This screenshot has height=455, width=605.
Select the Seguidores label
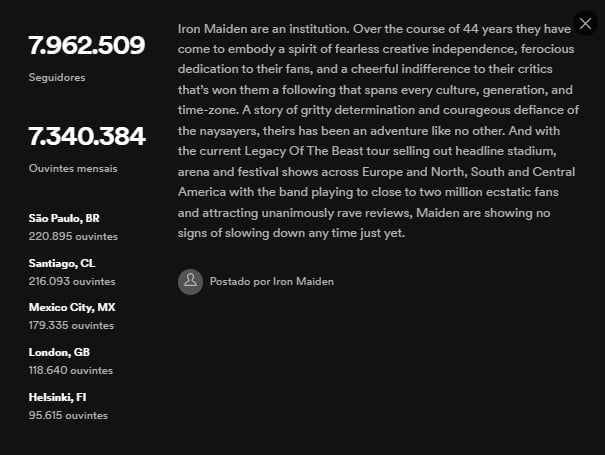(x=57, y=77)
